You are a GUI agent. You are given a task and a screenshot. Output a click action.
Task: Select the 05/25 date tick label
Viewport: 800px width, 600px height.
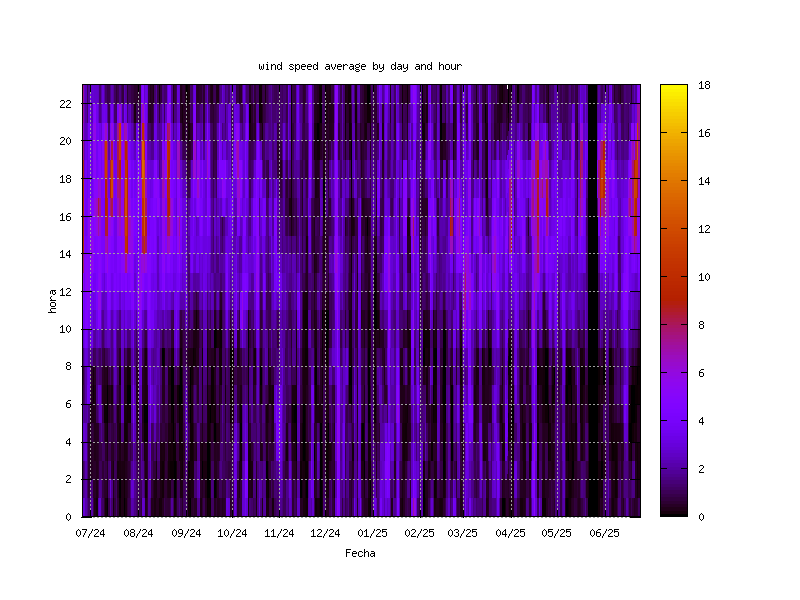[x=557, y=533]
